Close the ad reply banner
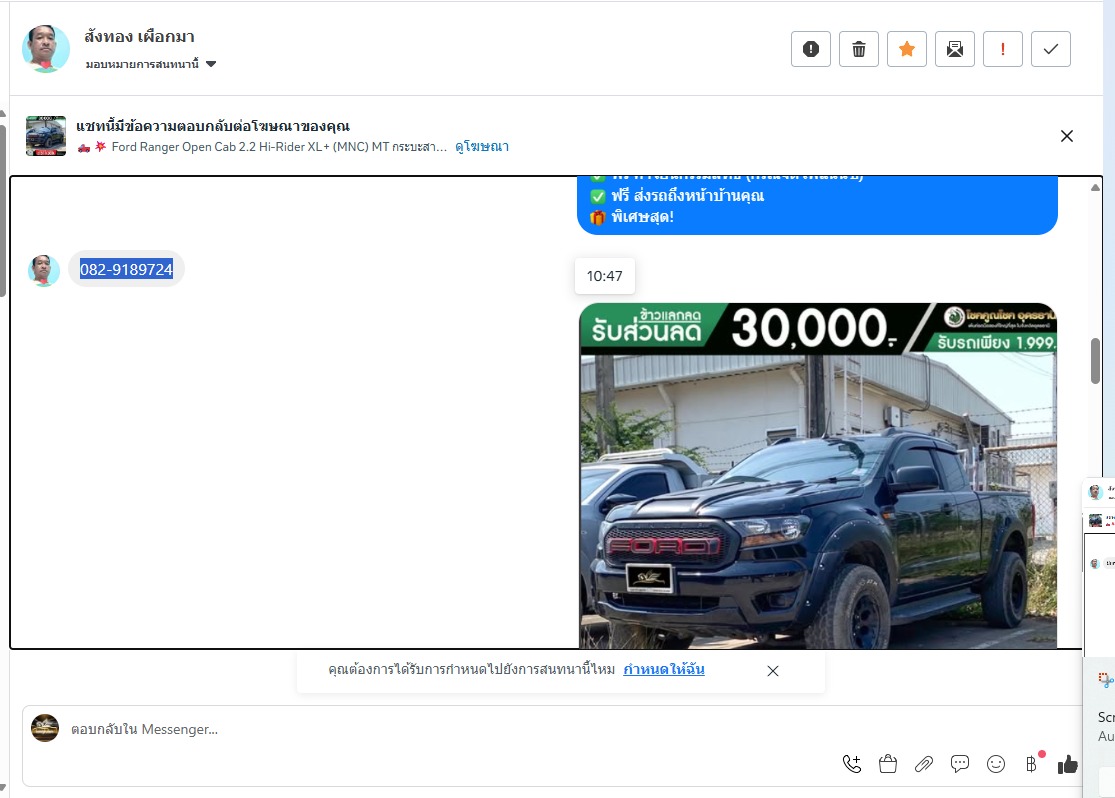Screen dimensions: 1115x798 (1067, 136)
